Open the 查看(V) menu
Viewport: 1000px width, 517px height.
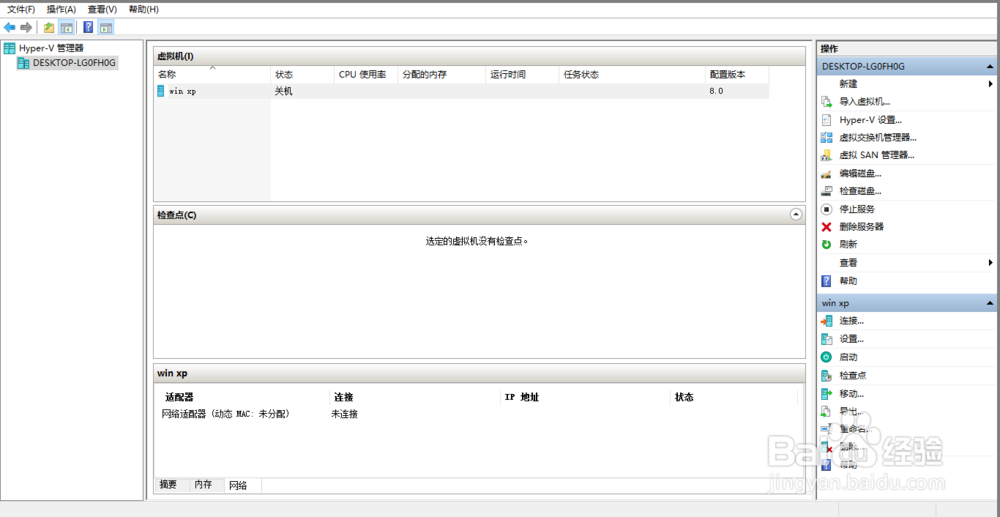pyautogui.click(x=102, y=10)
